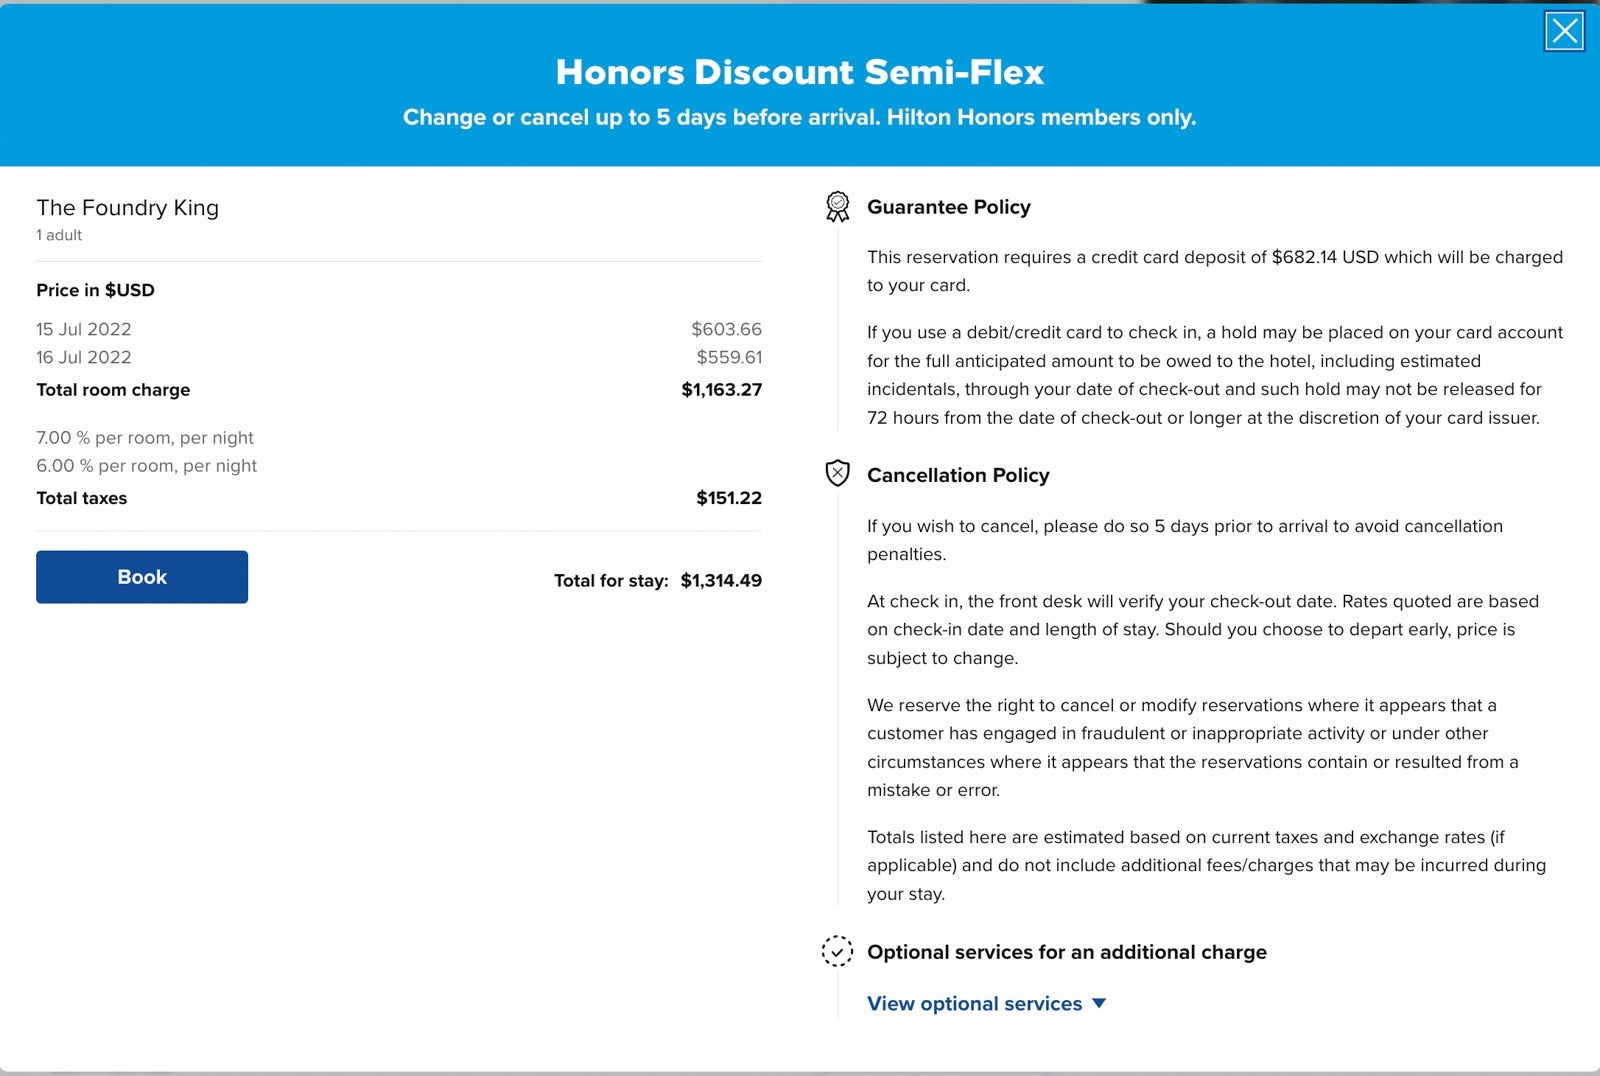
Task: Click the 16 Jul 2022 rate of $559.61
Action: [728, 357]
